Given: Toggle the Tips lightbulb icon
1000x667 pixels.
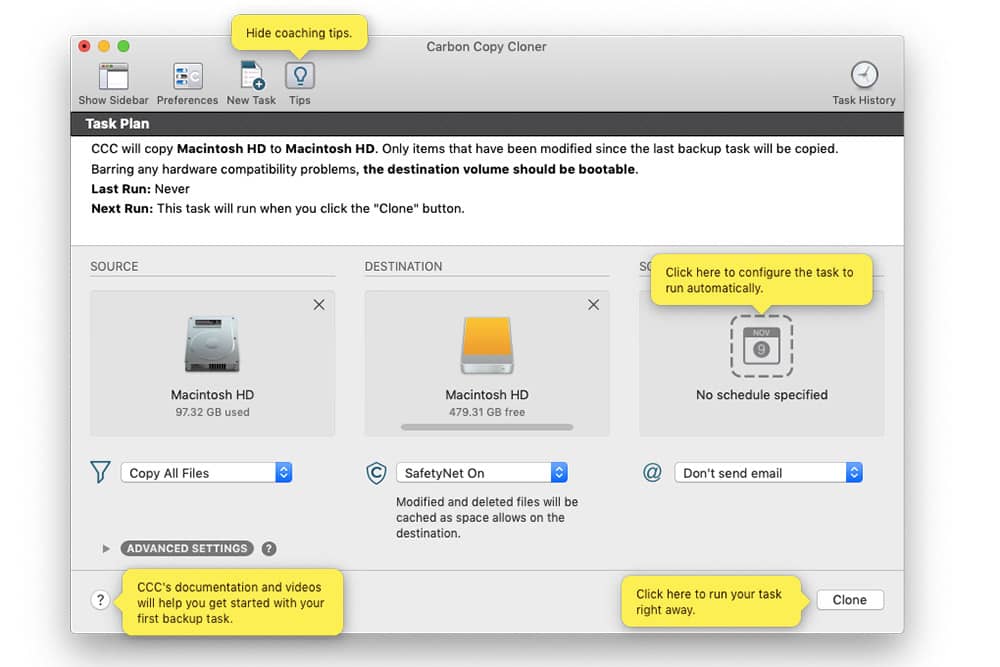Looking at the screenshot, I should point(300,77).
